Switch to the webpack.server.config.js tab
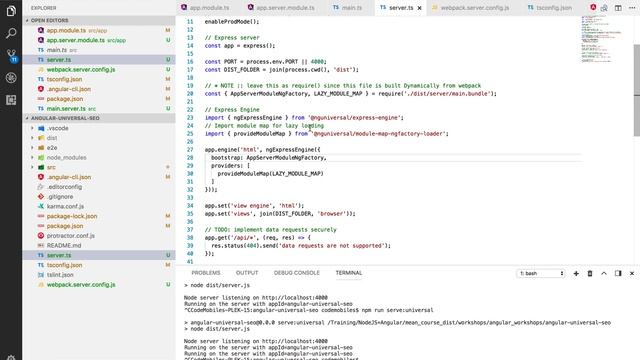The image size is (640, 360). coord(475,8)
